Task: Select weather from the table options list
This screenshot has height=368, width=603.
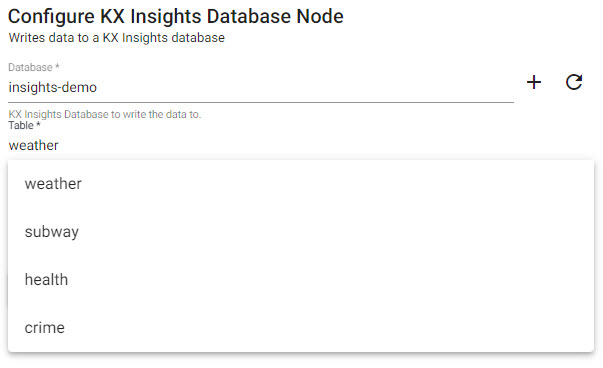Action: point(301,184)
